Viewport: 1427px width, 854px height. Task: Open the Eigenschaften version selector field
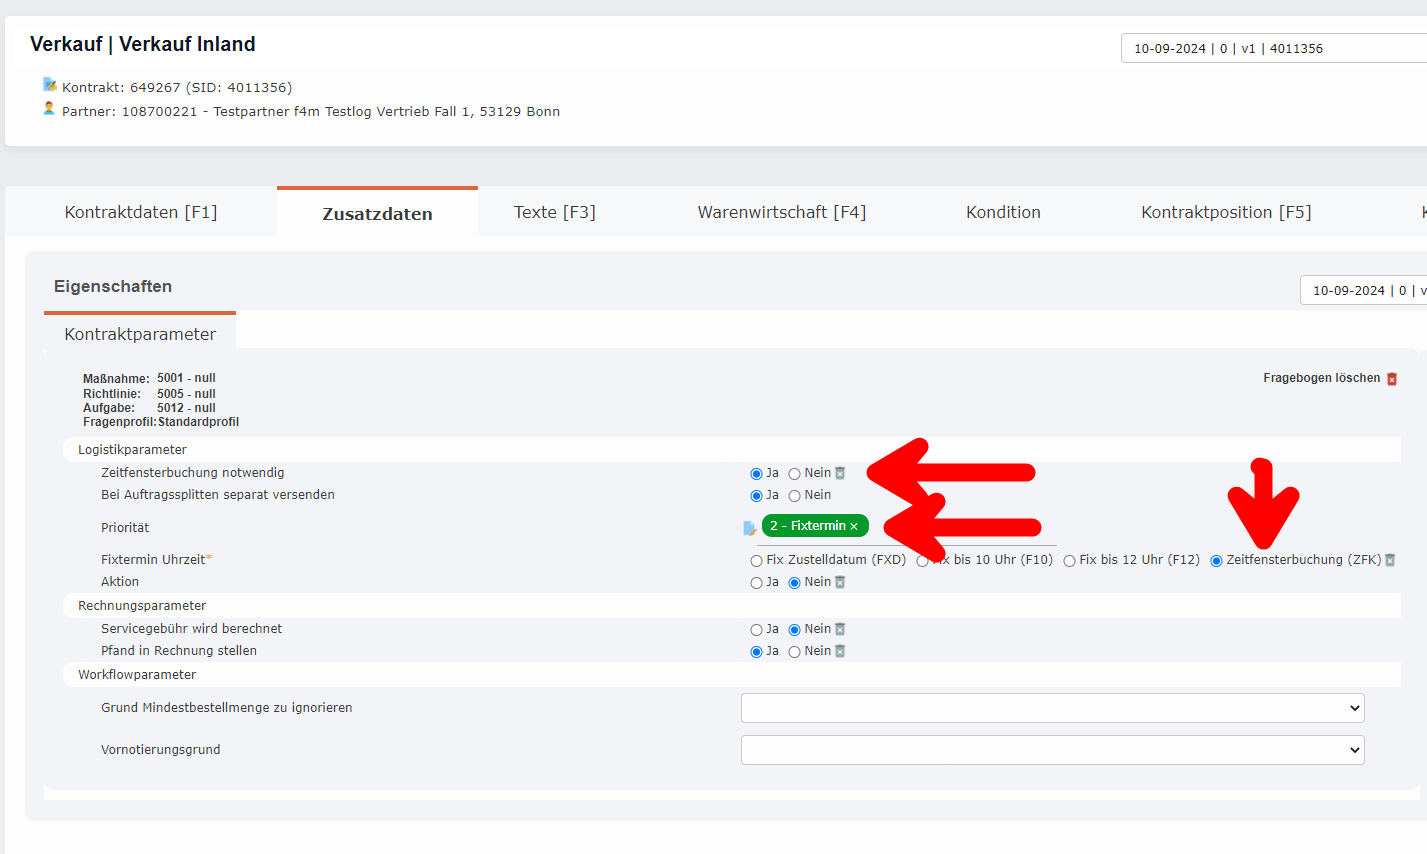1362,290
